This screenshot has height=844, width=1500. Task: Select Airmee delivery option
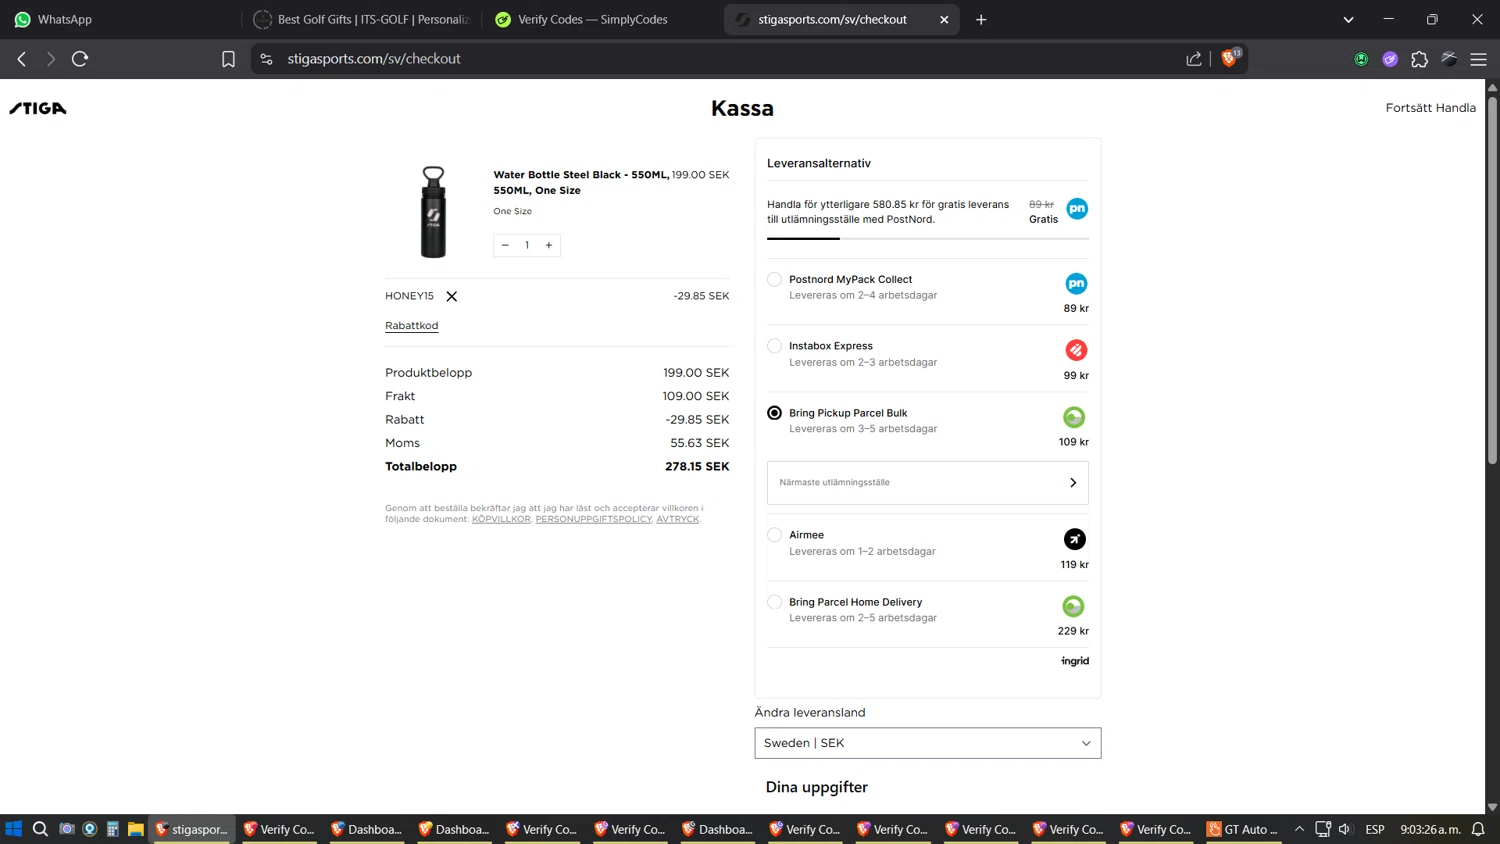pyautogui.click(x=774, y=535)
